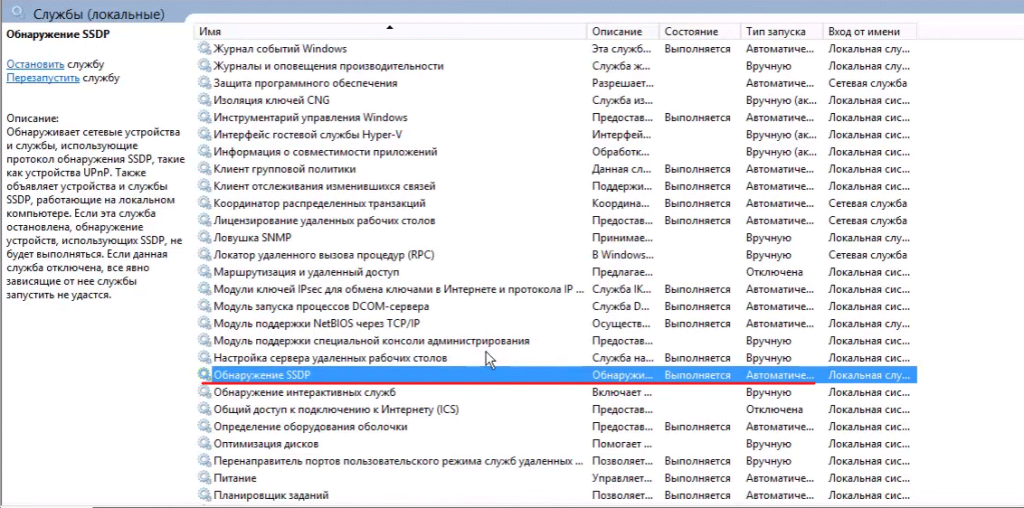This screenshot has width=1024, height=508.
Task: Click gear icon of Локатор удаленного вызова процедур
Action: coord(204,255)
